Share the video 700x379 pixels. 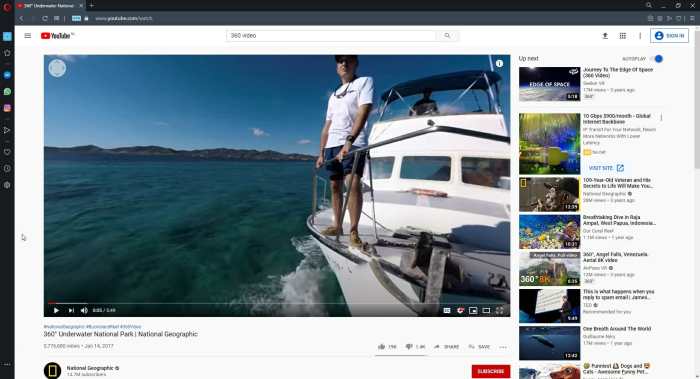(446, 347)
